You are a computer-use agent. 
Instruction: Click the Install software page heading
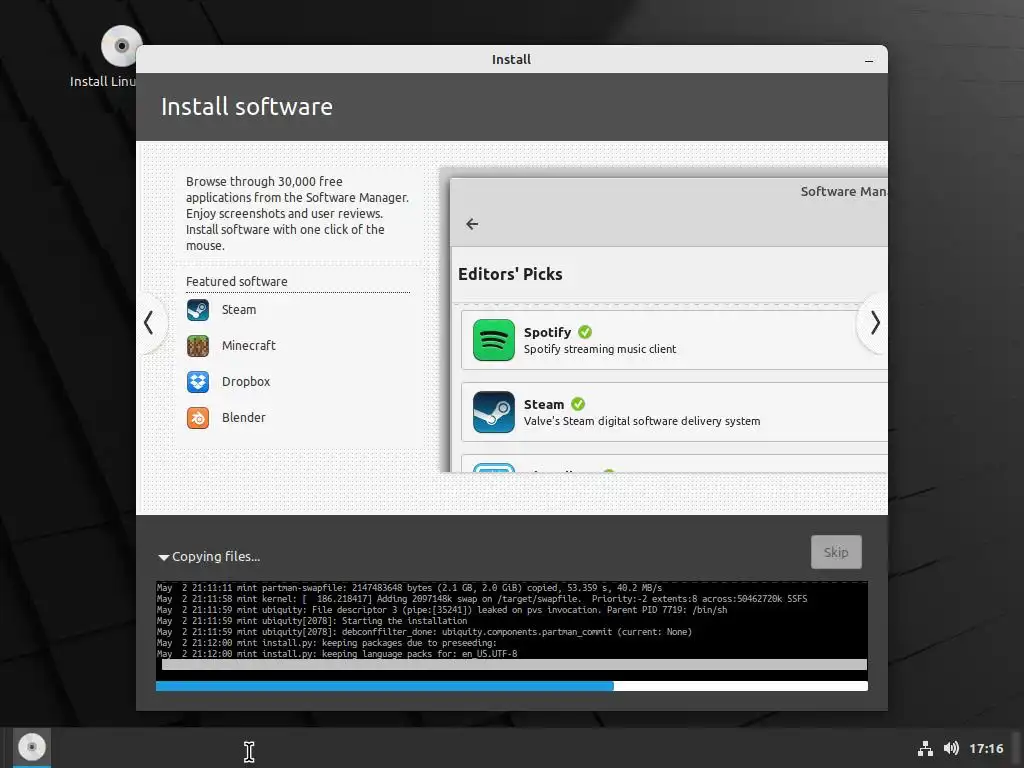tap(247, 106)
